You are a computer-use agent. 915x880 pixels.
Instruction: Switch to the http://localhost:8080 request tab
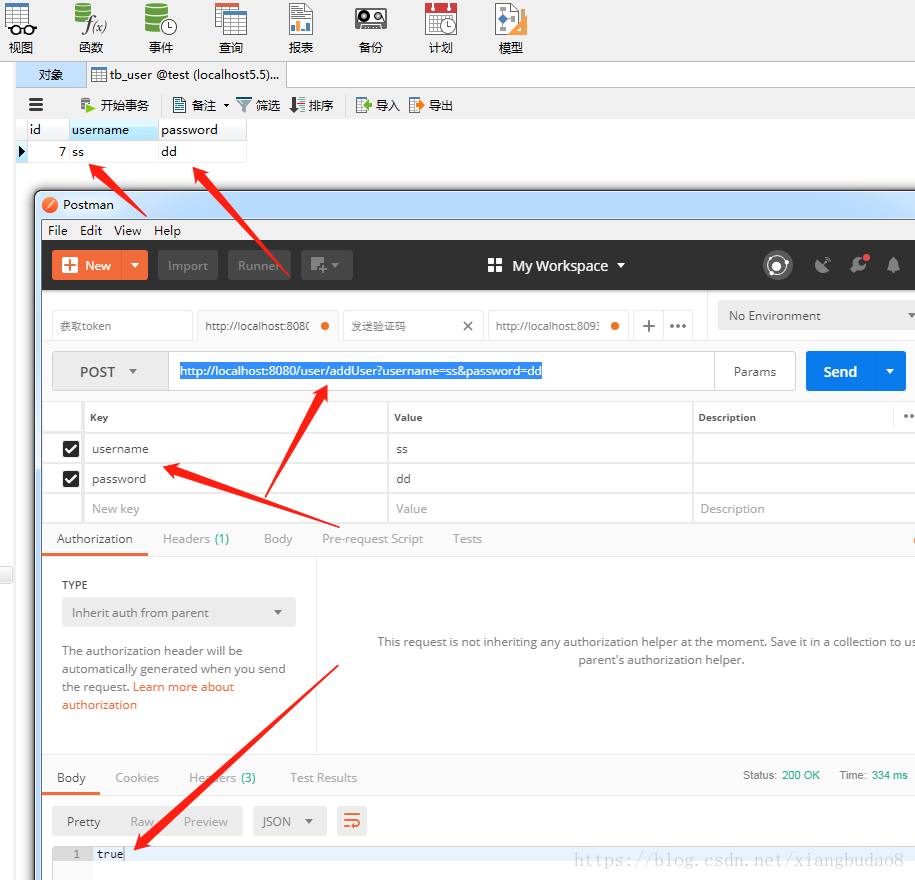pyautogui.click(x=267, y=326)
